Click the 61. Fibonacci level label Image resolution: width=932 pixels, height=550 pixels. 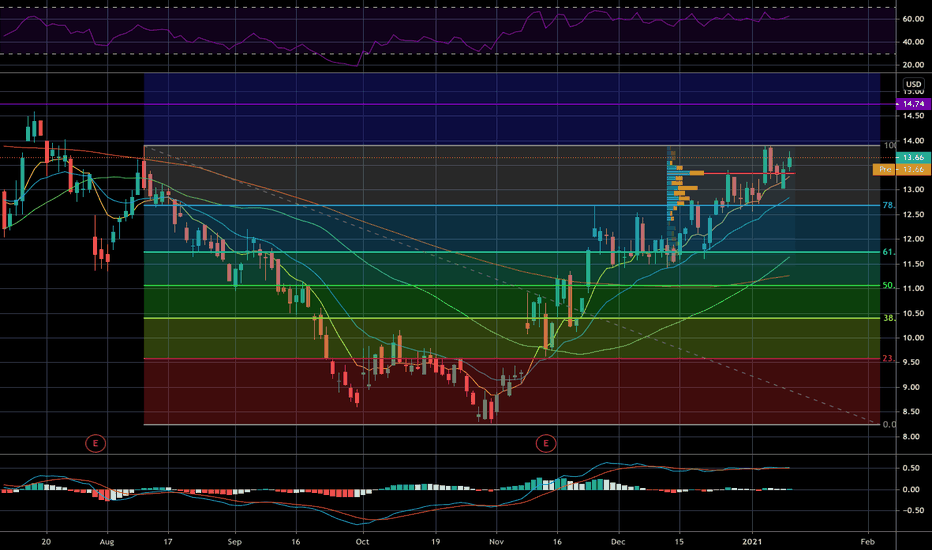(889, 252)
